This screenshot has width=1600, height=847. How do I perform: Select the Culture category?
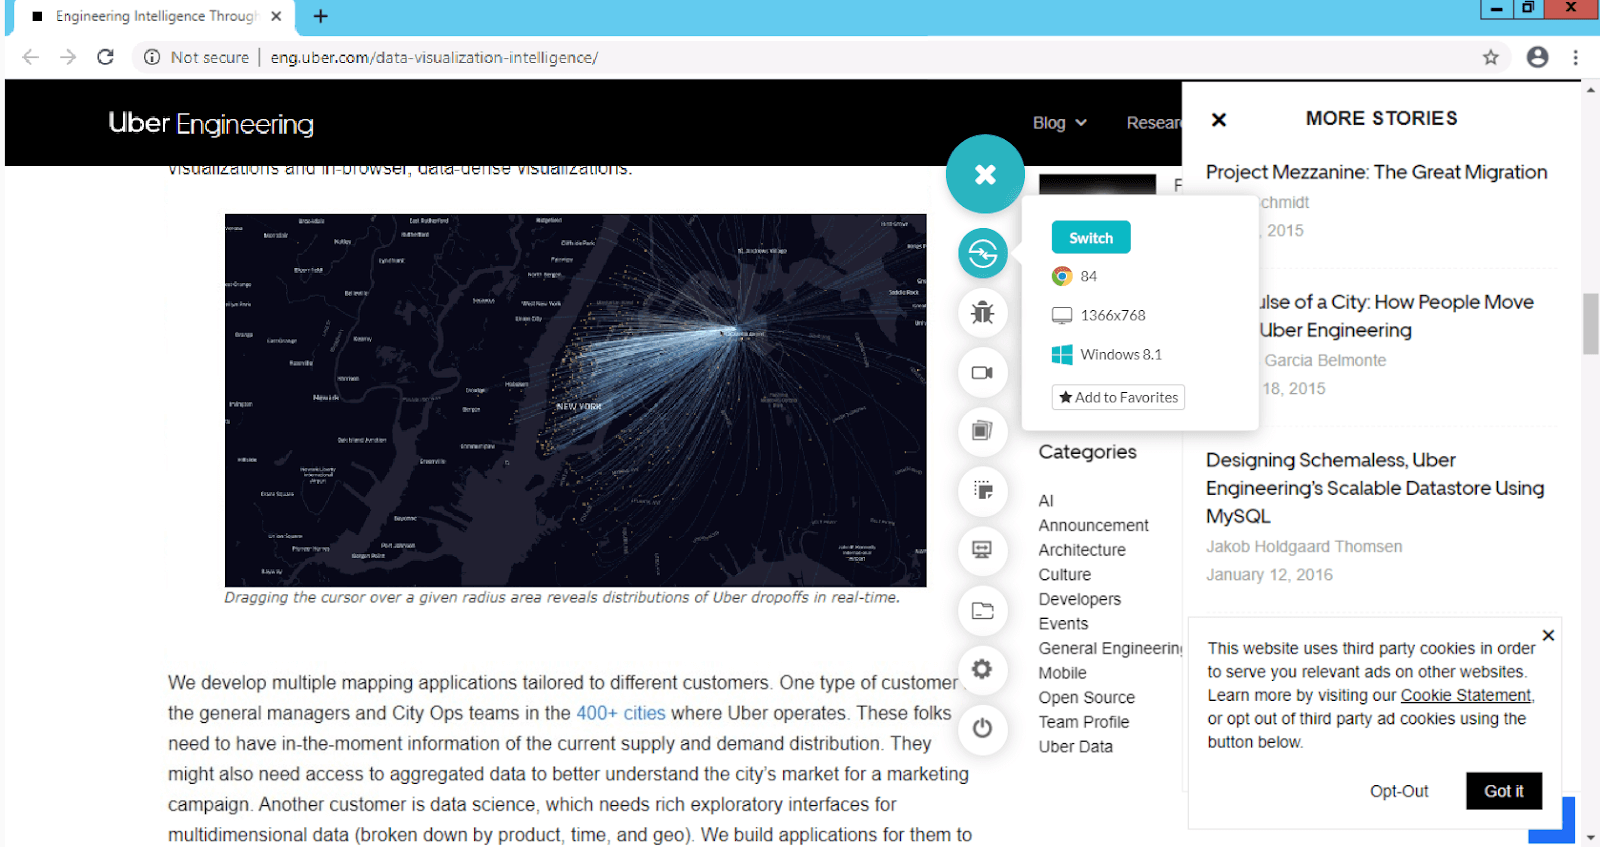coord(1065,575)
